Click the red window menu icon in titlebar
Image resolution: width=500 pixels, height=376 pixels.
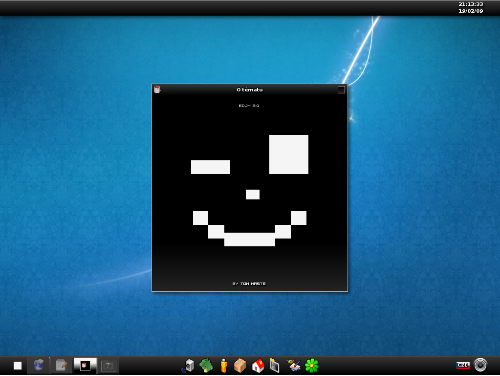tap(157, 89)
